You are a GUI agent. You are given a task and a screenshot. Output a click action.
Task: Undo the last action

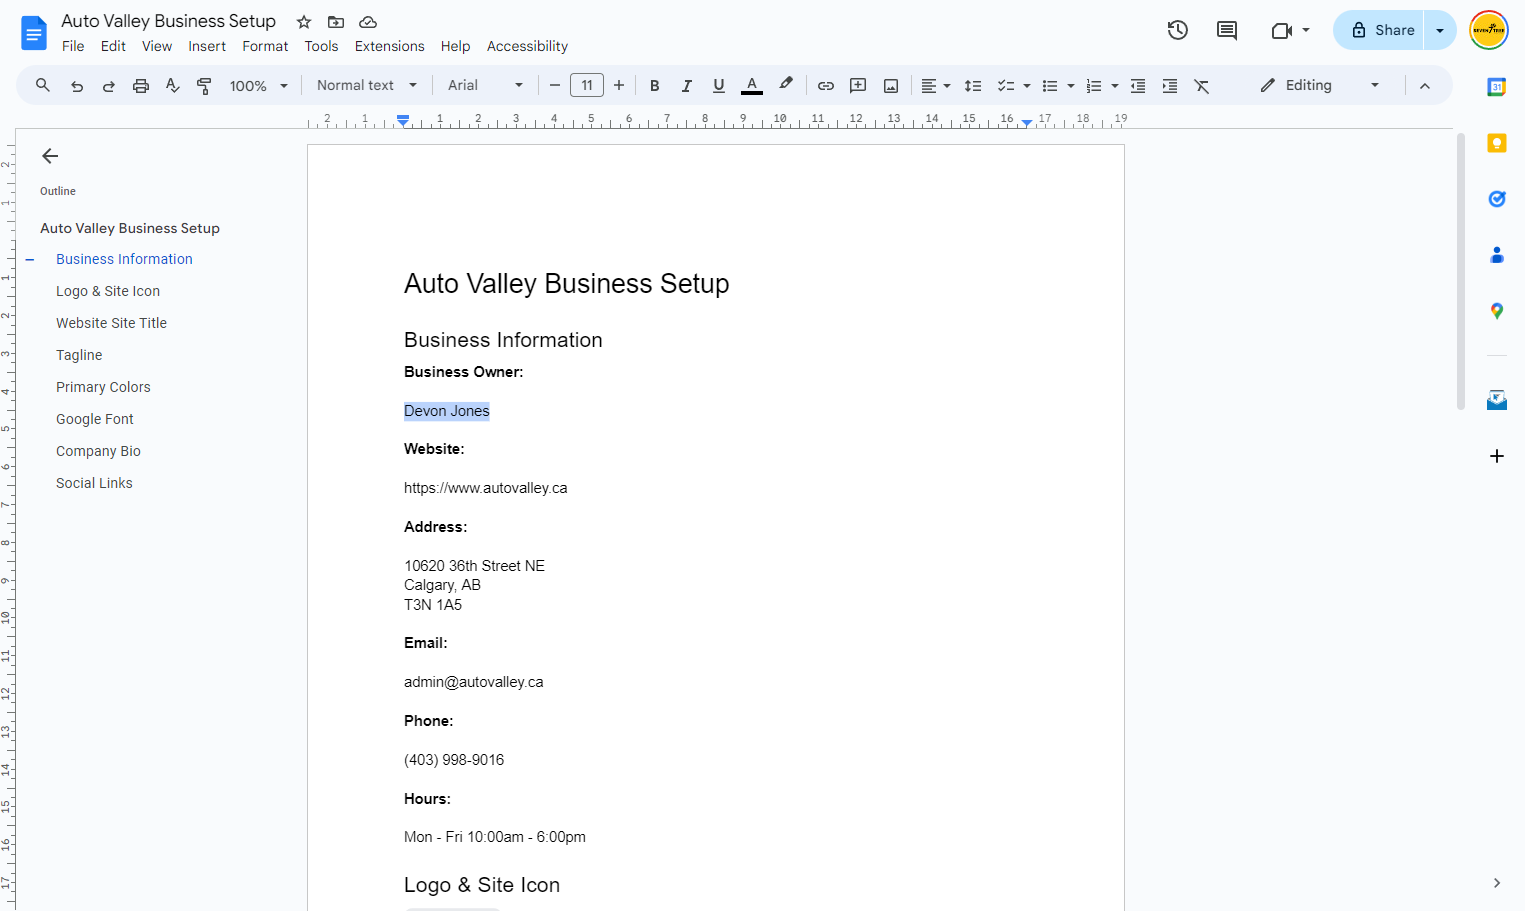click(x=77, y=86)
